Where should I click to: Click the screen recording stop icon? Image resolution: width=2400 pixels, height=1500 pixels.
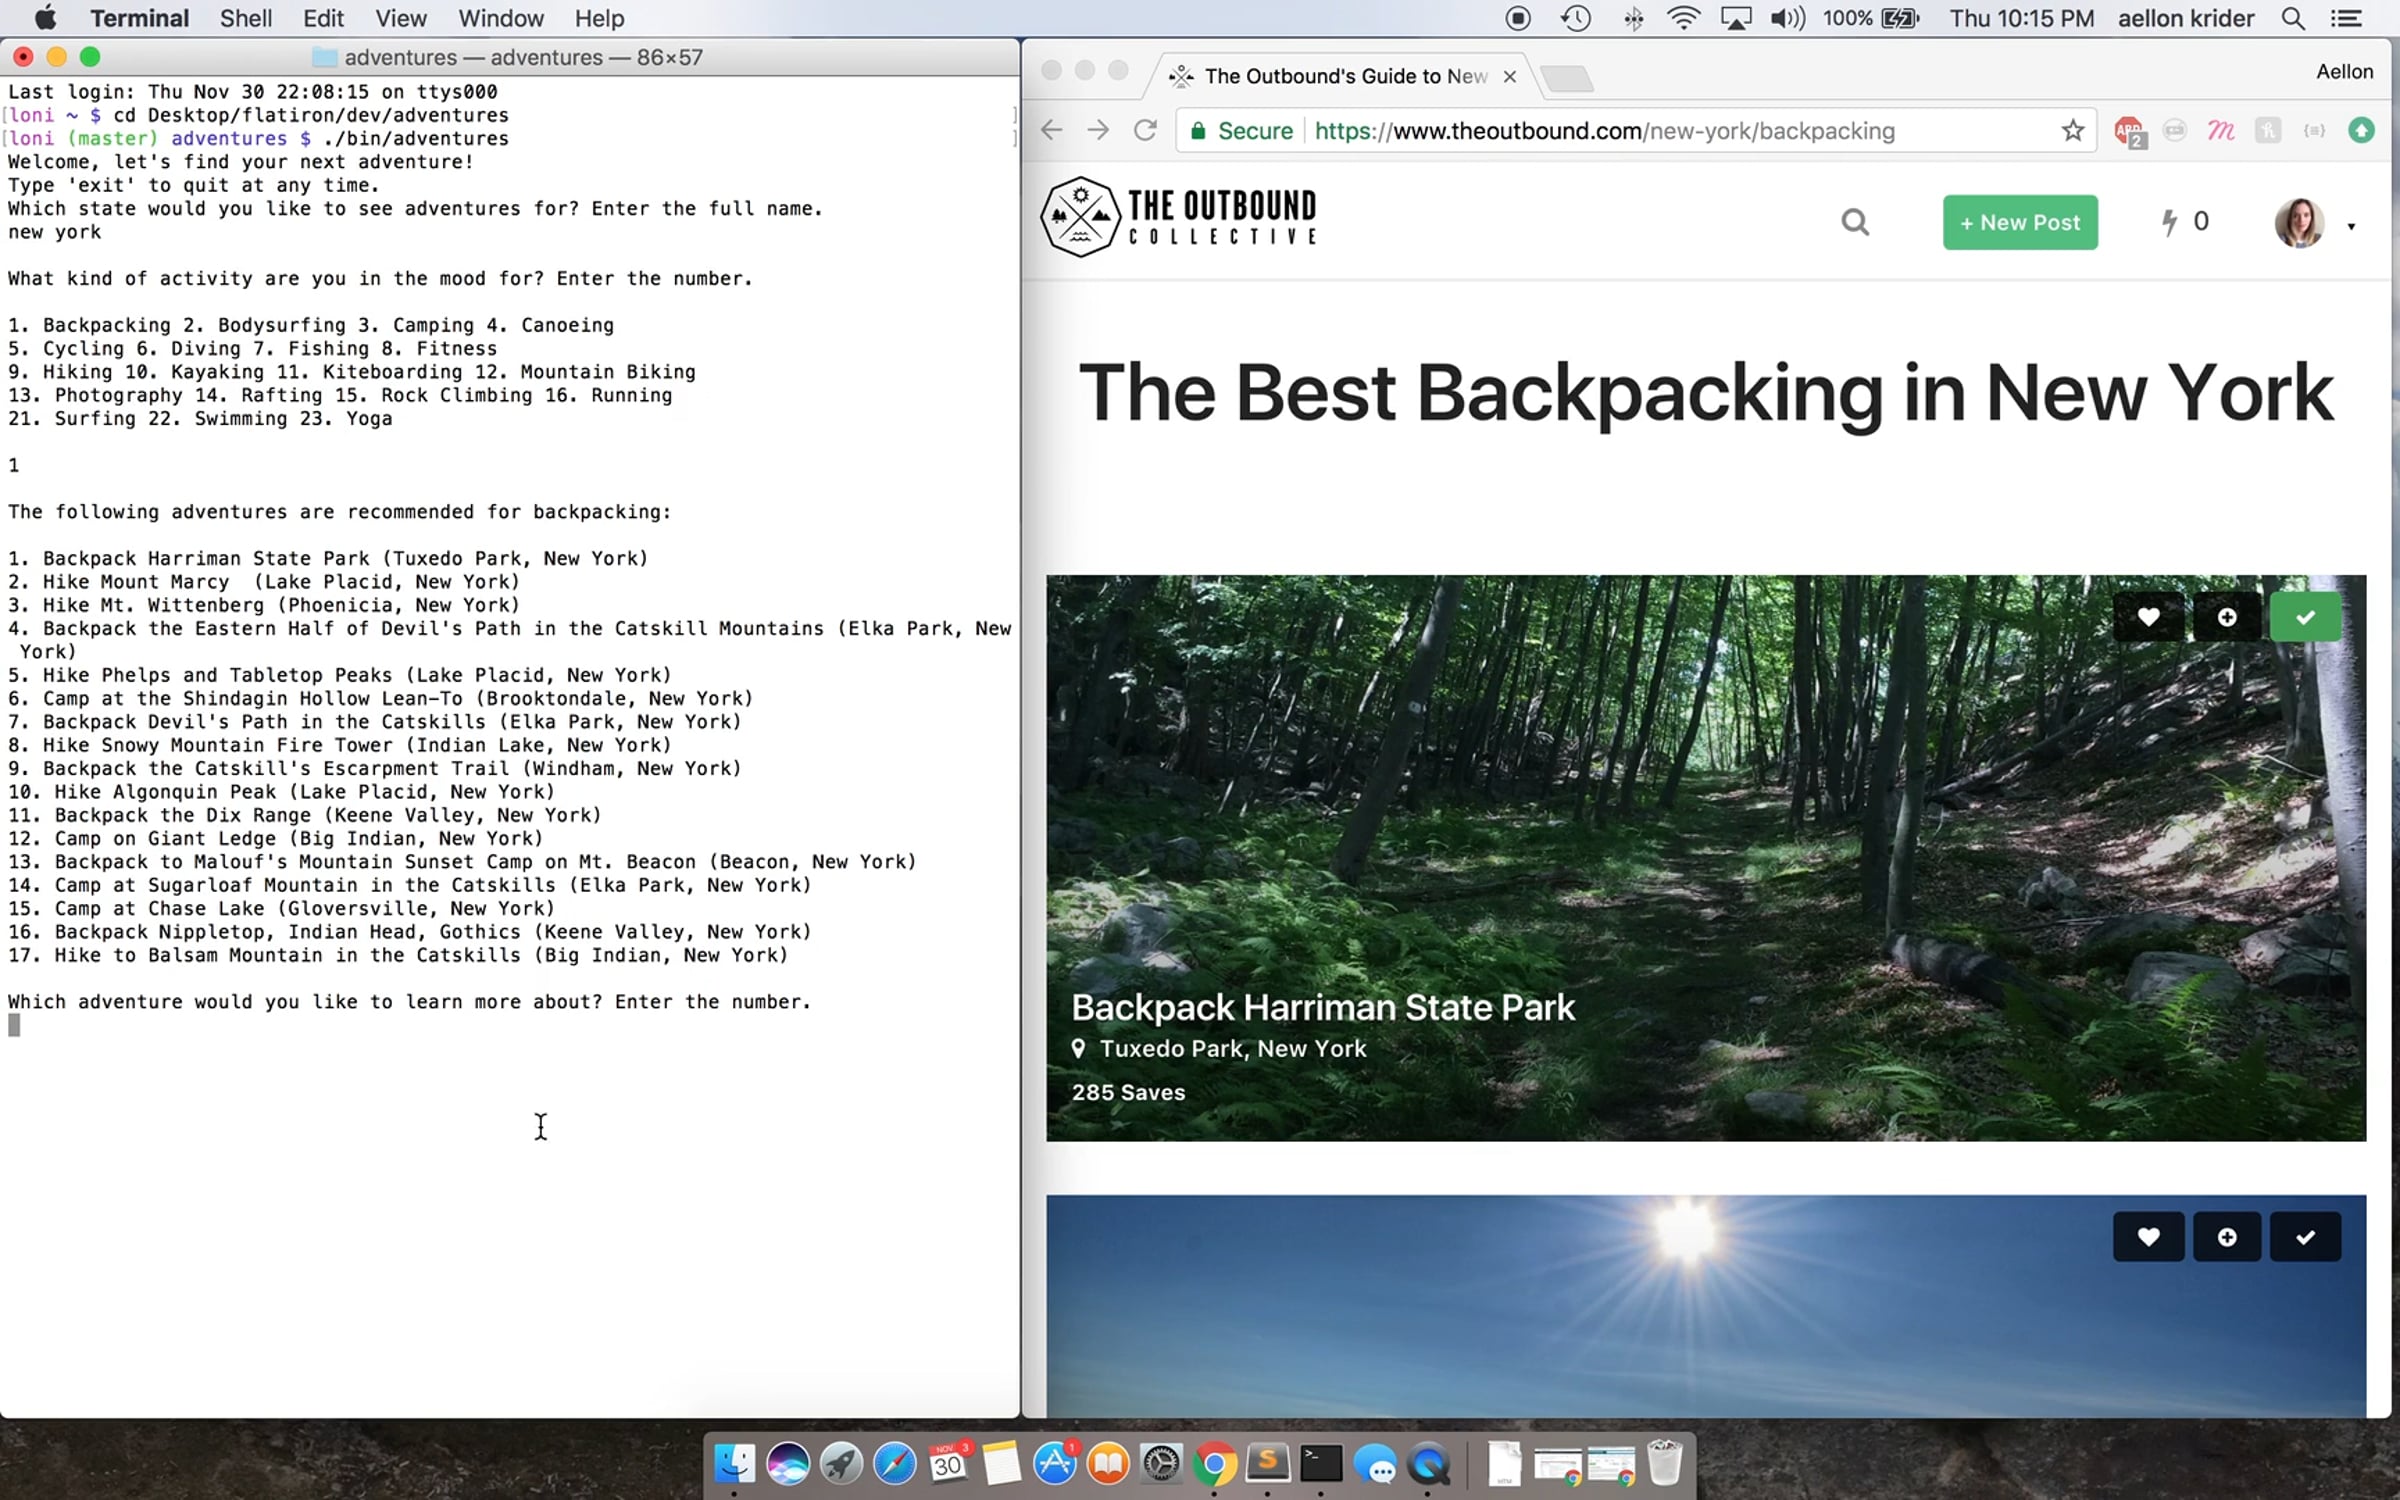point(1518,18)
